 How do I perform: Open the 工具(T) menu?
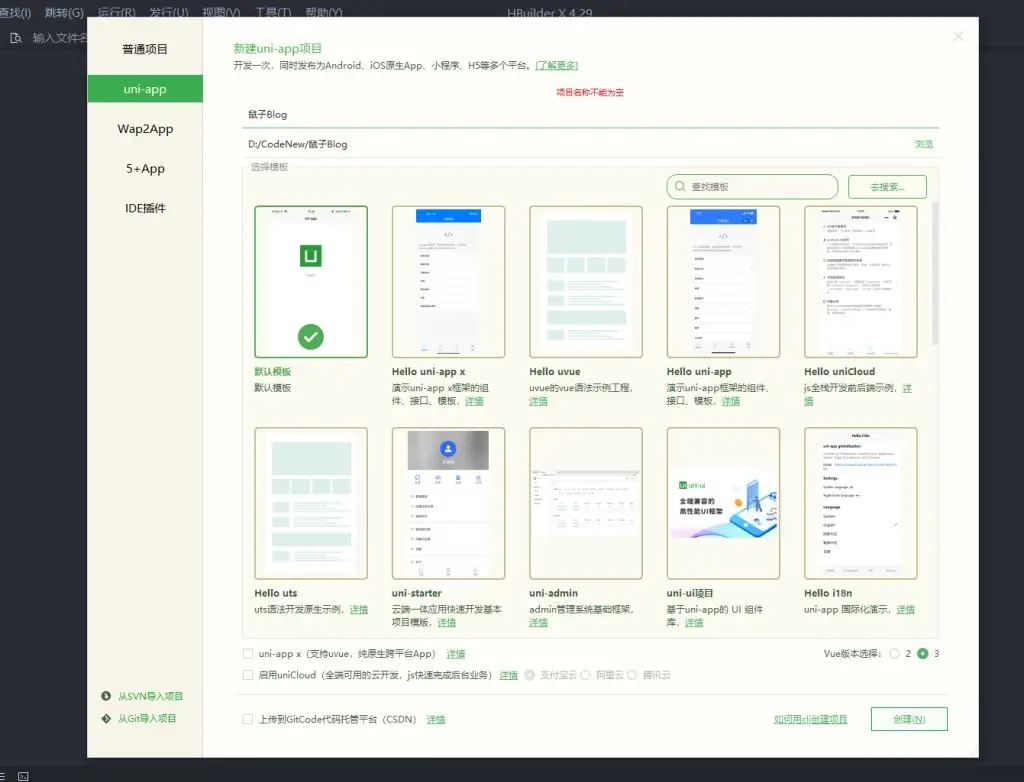point(272,12)
